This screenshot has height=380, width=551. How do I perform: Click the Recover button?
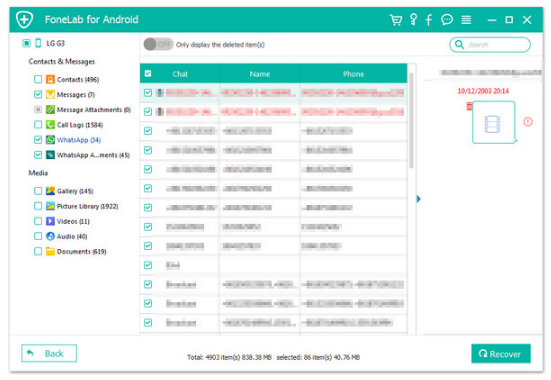click(x=501, y=354)
